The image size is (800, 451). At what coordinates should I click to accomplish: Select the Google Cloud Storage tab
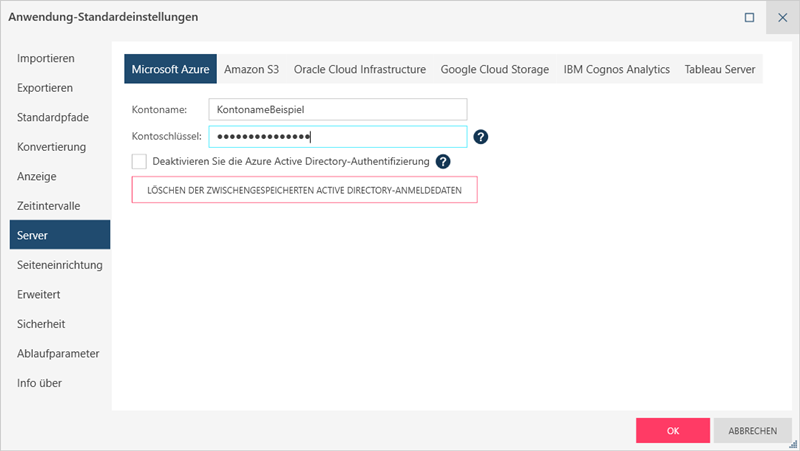pos(495,70)
